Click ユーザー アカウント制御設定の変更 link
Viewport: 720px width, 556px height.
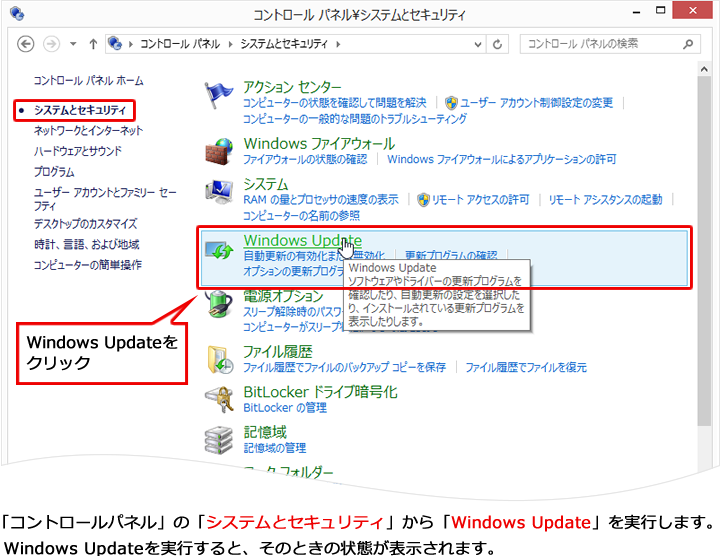click(x=536, y=103)
